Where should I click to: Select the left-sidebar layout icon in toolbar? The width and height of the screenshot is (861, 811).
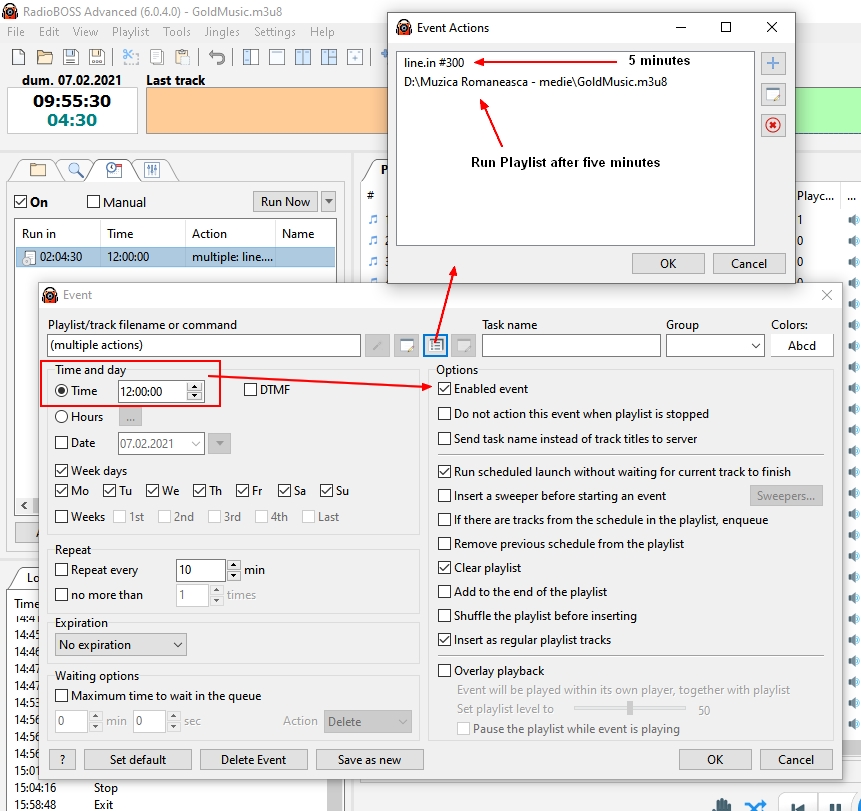point(250,57)
